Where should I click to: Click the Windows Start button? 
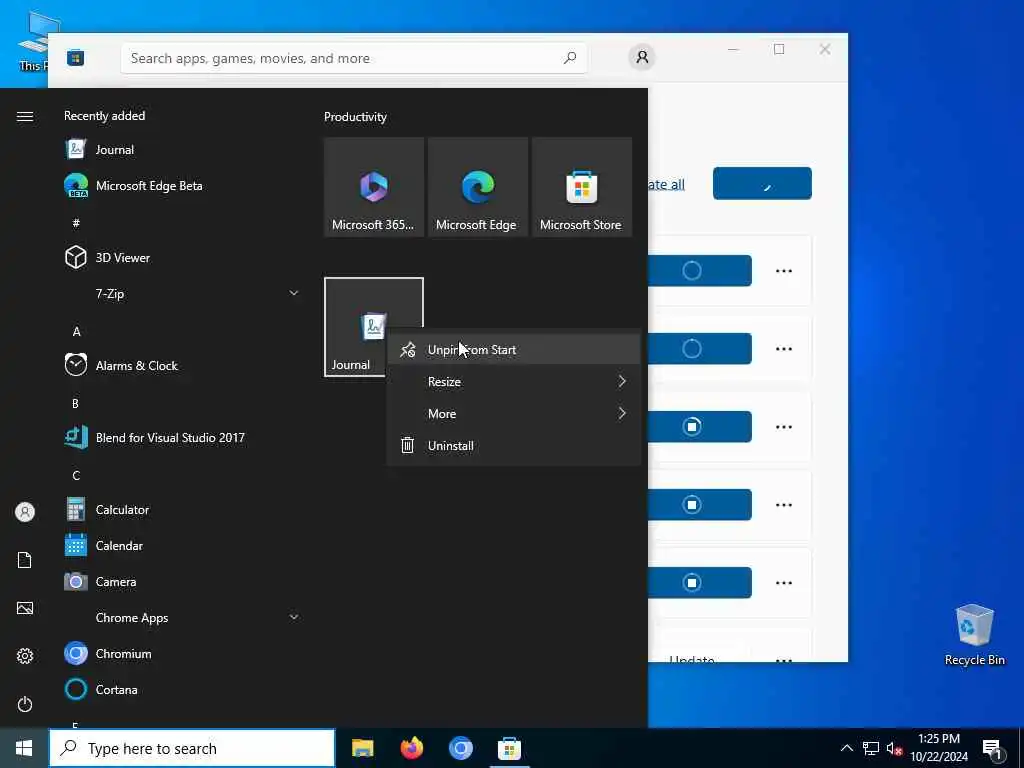pyautogui.click(x=24, y=748)
